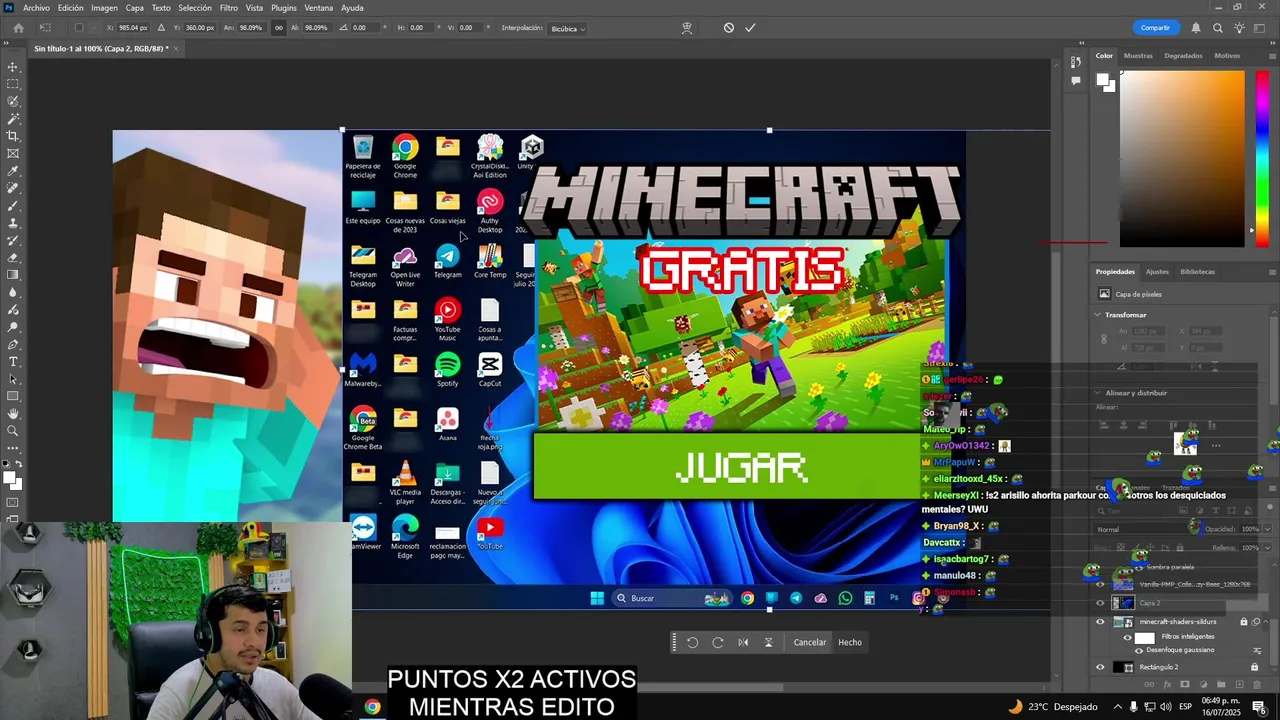1280x720 pixels.
Task: Select the Frame tool
Action: click(x=13, y=153)
